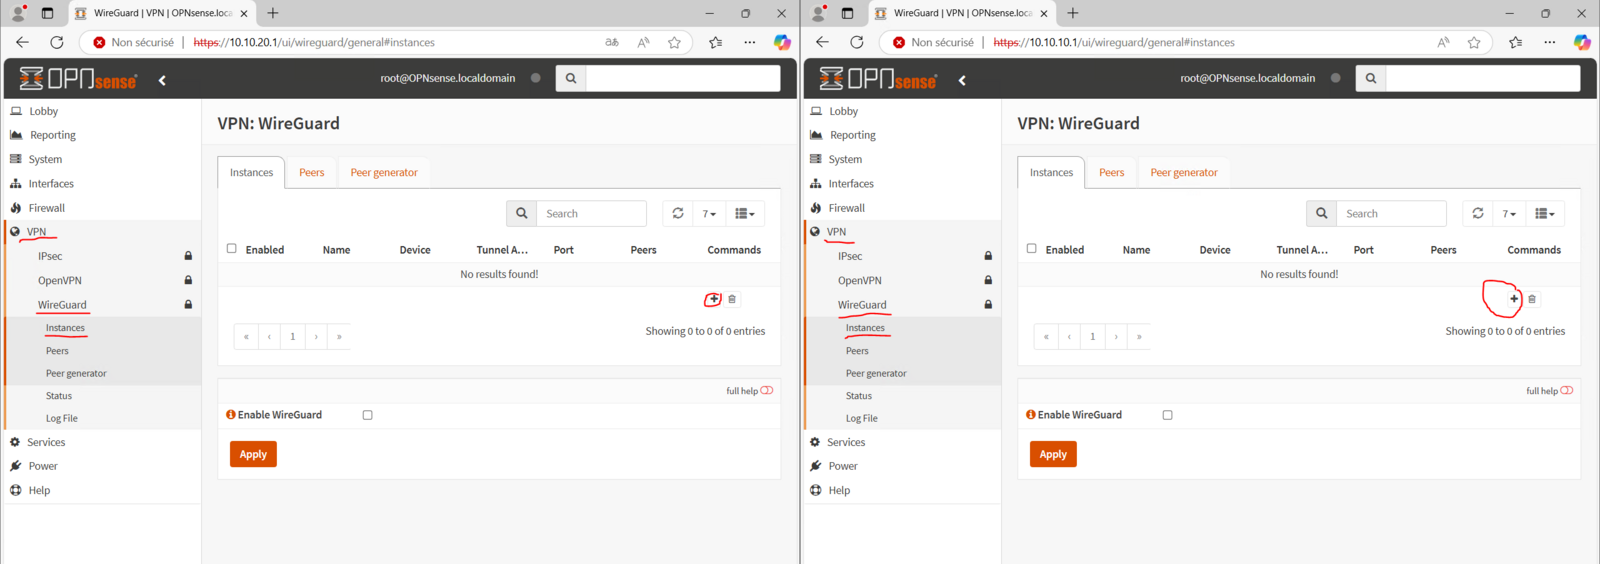
Task: Enable WireGuard checkbox in the left window
Action: [368, 415]
